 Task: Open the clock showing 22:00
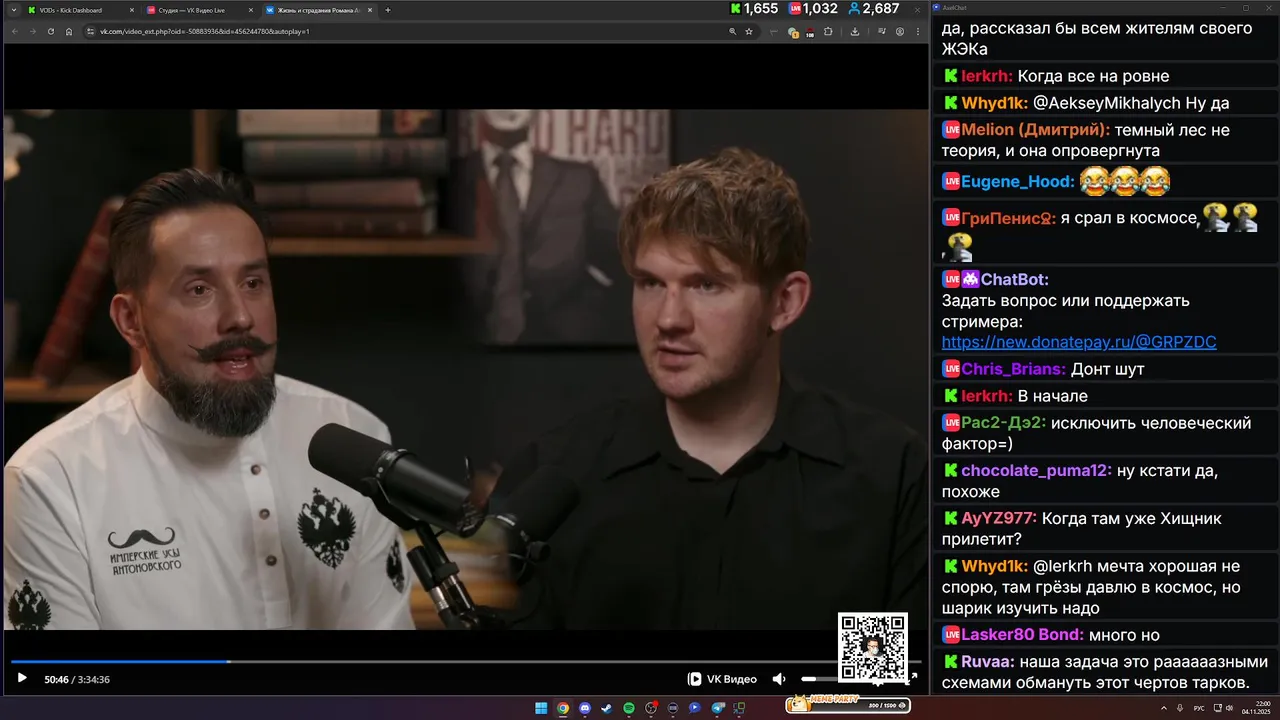pyautogui.click(x=1256, y=708)
